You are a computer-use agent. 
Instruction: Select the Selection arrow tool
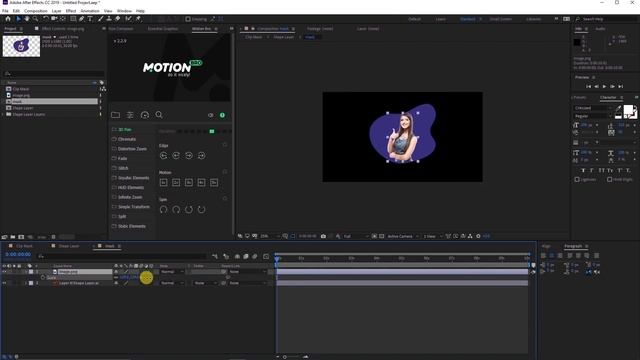(18, 19)
